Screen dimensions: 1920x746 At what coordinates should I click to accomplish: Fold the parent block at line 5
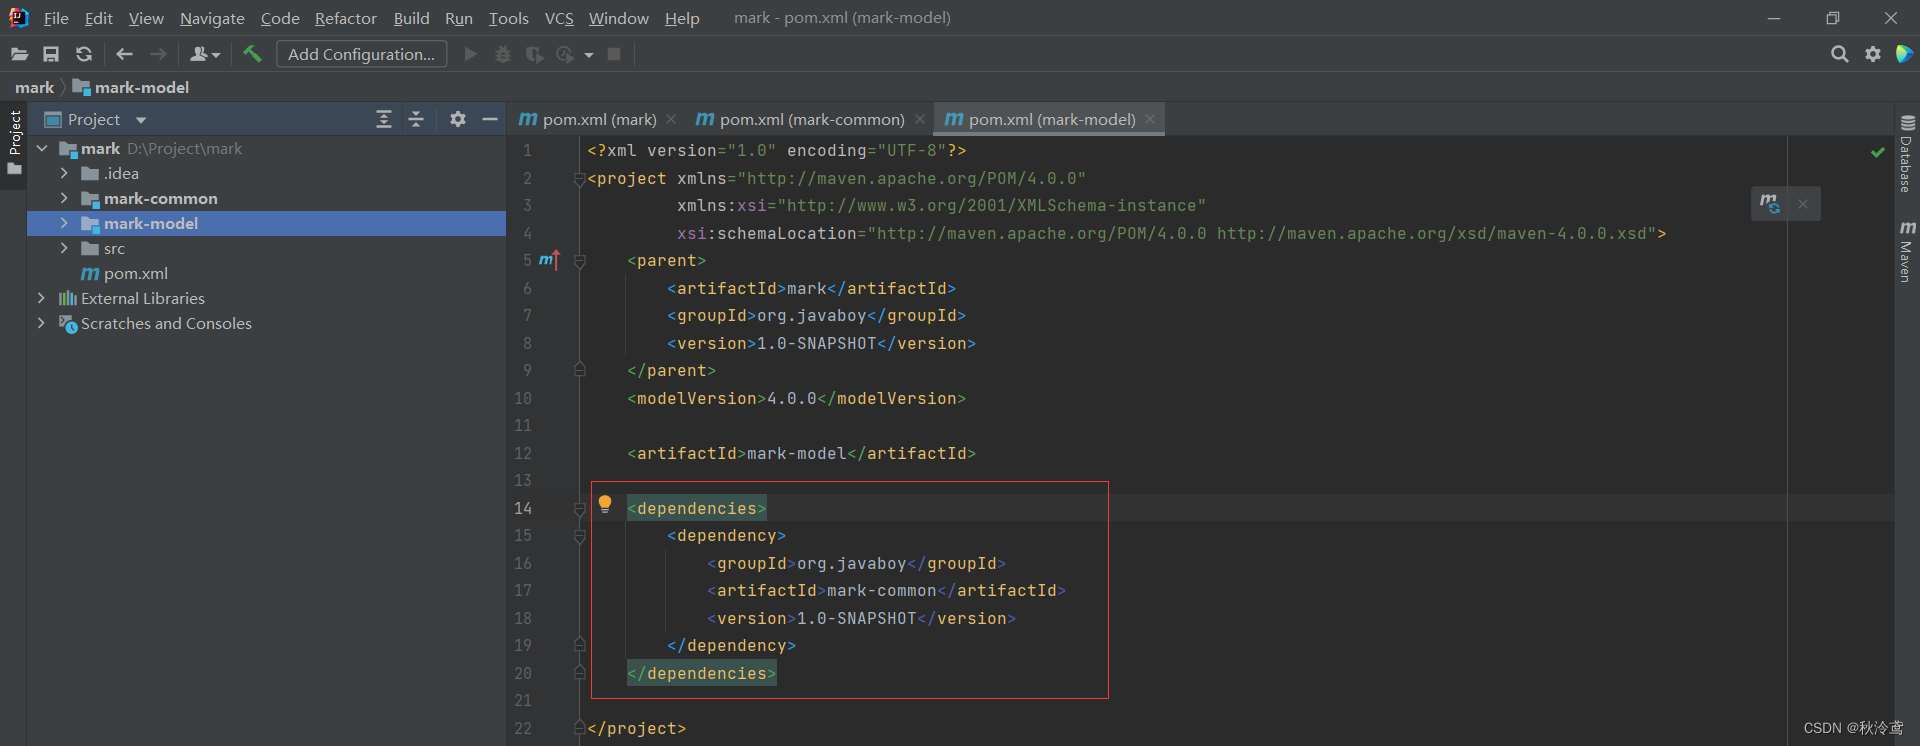[x=579, y=261]
